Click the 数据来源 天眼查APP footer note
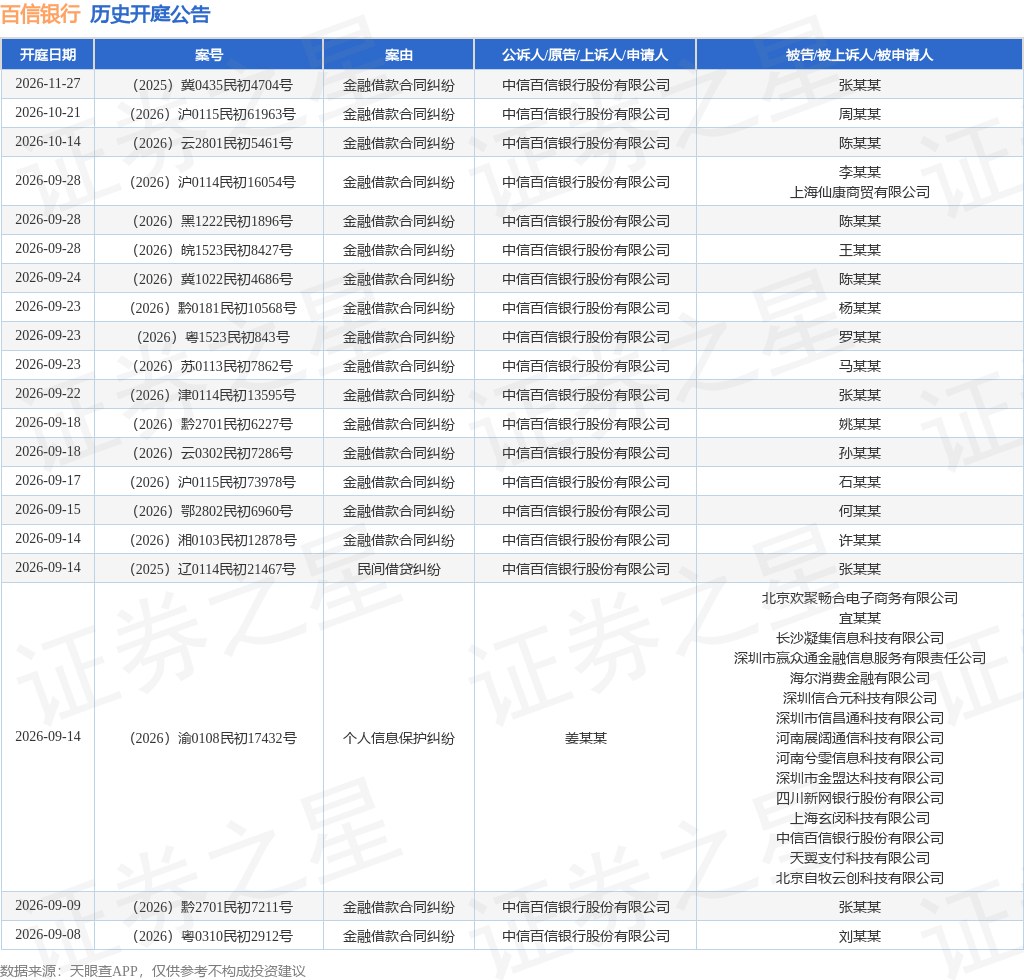The width and height of the screenshot is (1024, 980). tap(153, 971)
